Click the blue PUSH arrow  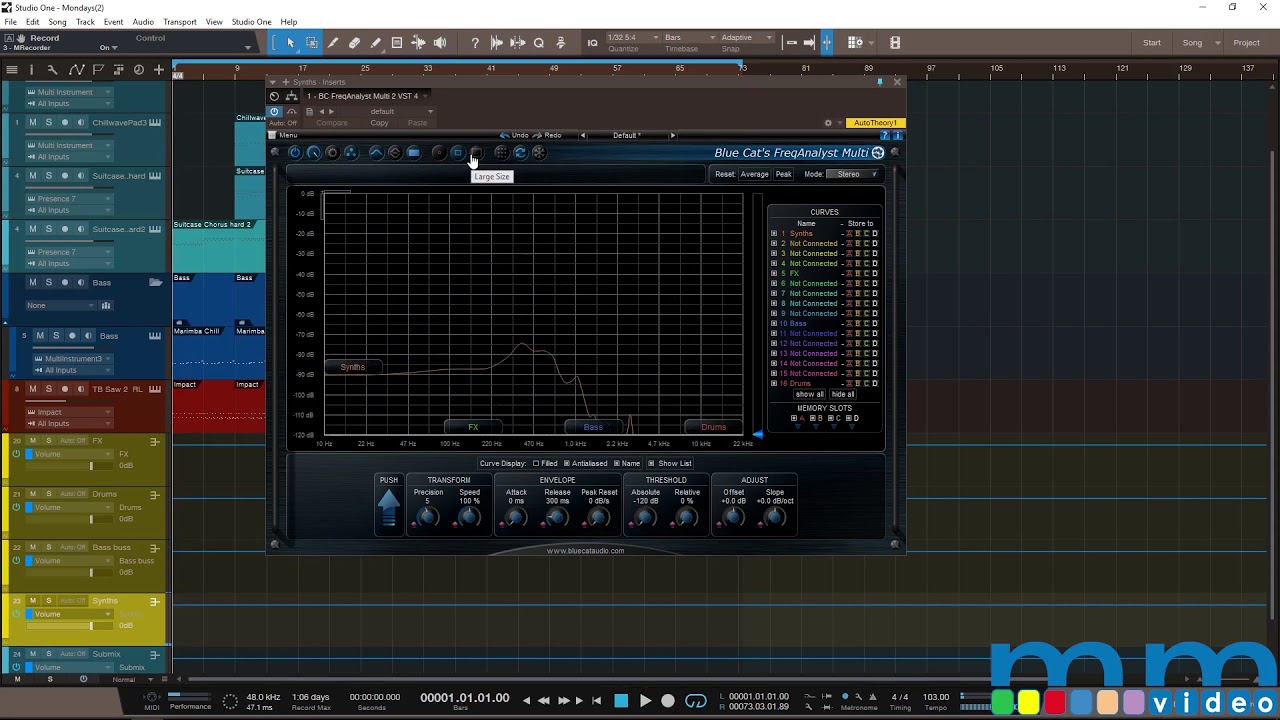[388, 507]
